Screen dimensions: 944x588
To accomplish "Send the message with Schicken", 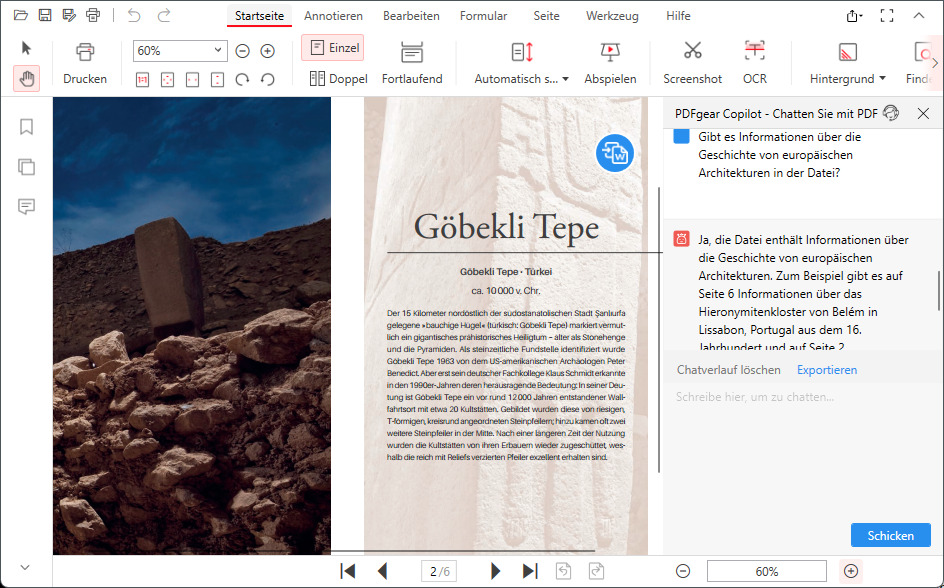I will tap(890, 535).
